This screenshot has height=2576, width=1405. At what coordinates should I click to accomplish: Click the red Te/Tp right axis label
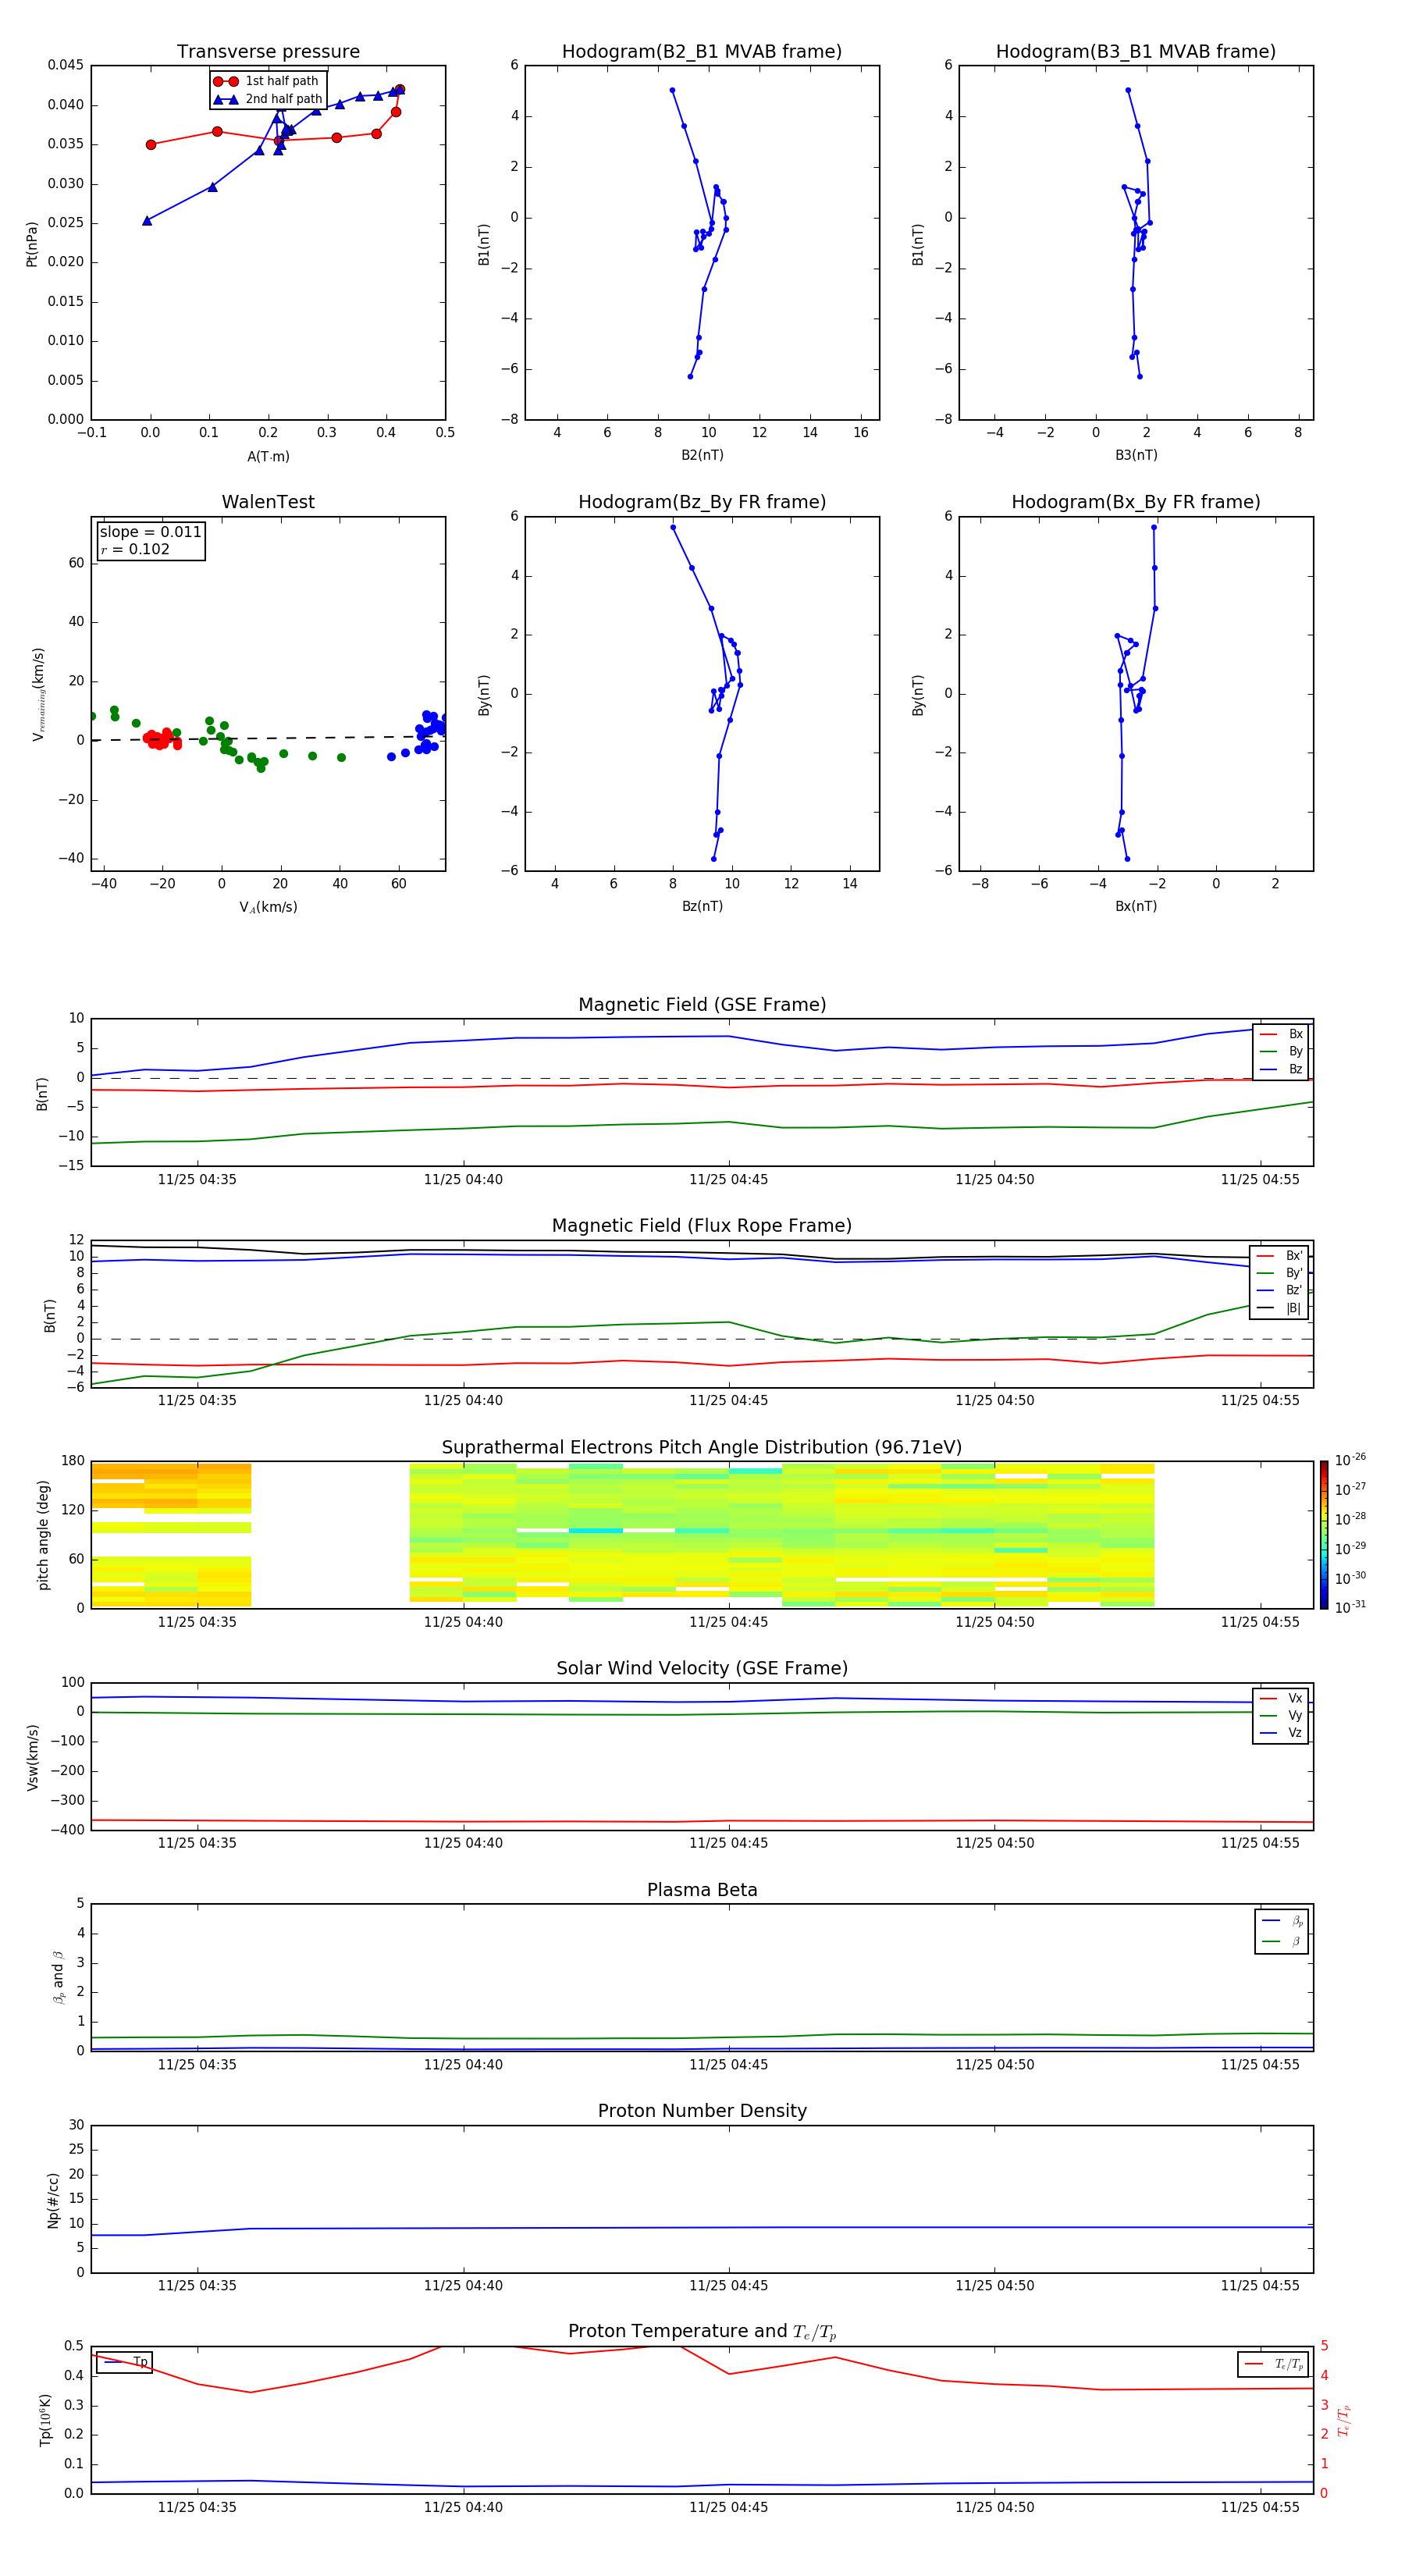point(1344,2420)
